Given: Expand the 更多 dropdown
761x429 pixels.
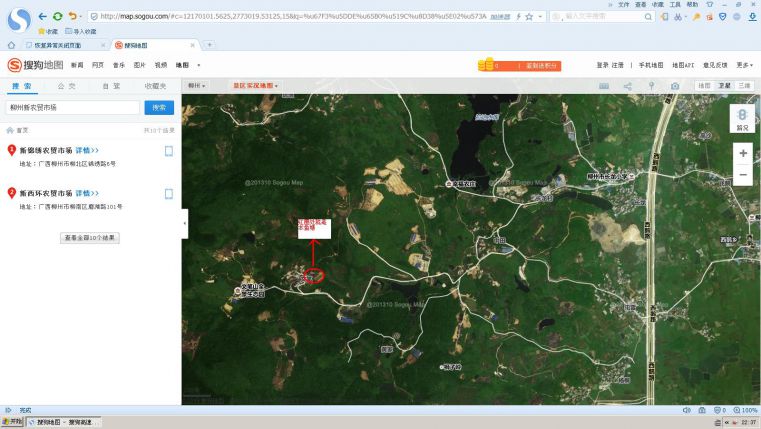Looking at the screenshot, I should coord(744,65).
